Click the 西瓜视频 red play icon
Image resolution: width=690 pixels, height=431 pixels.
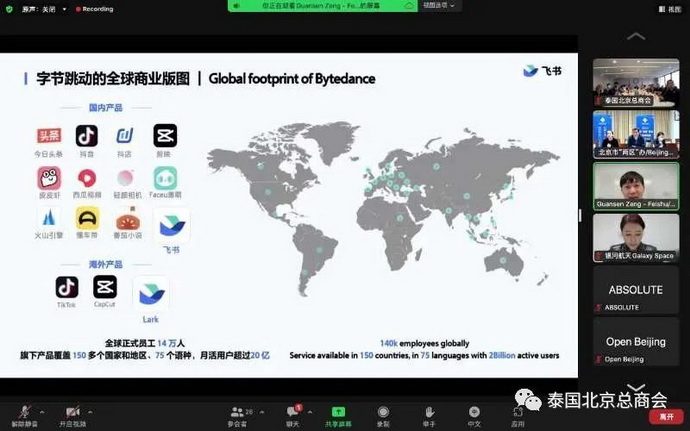pos(87,178)
